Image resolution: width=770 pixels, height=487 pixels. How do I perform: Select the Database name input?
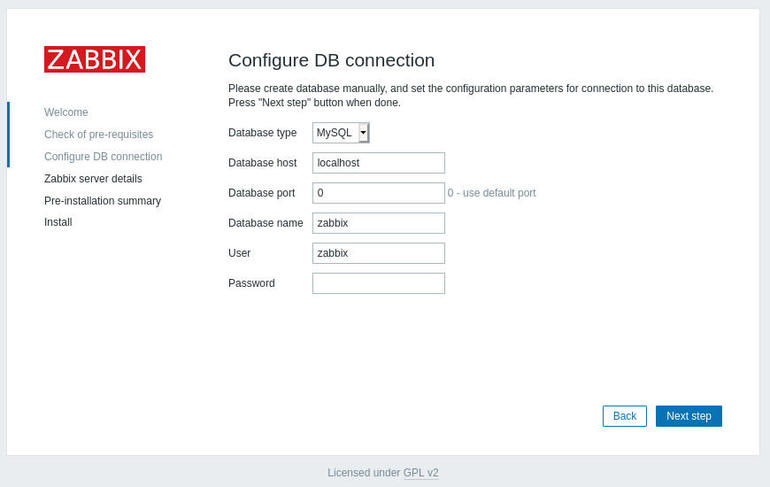379,223
